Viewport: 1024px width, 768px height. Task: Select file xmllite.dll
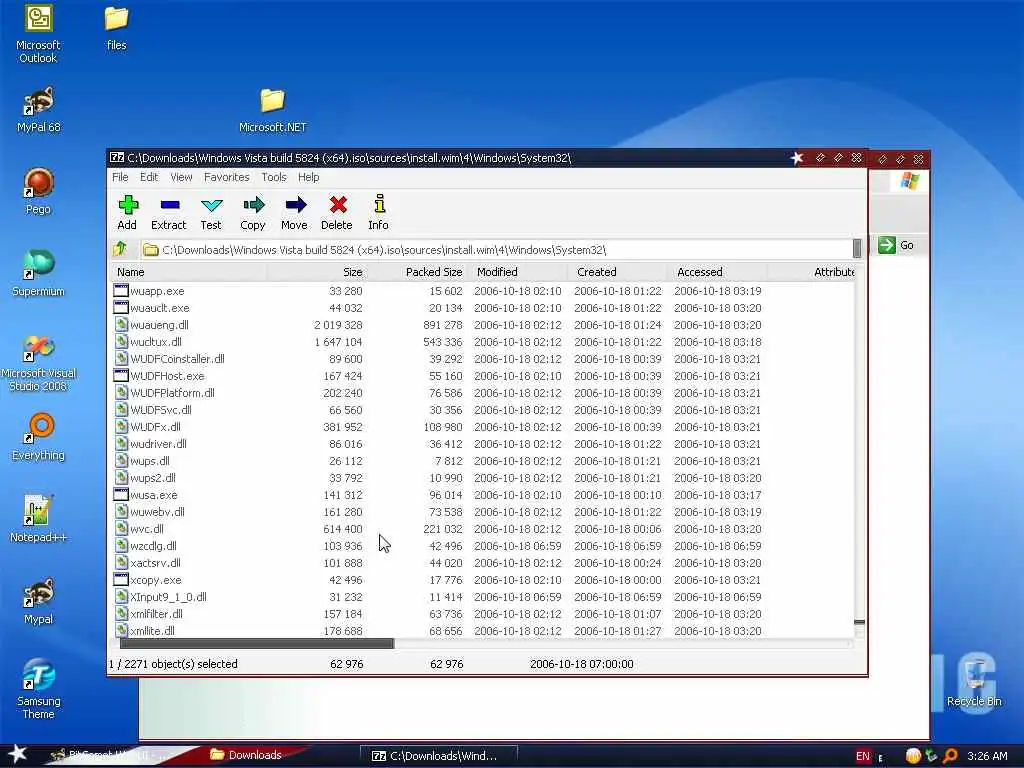click(152, 631)
